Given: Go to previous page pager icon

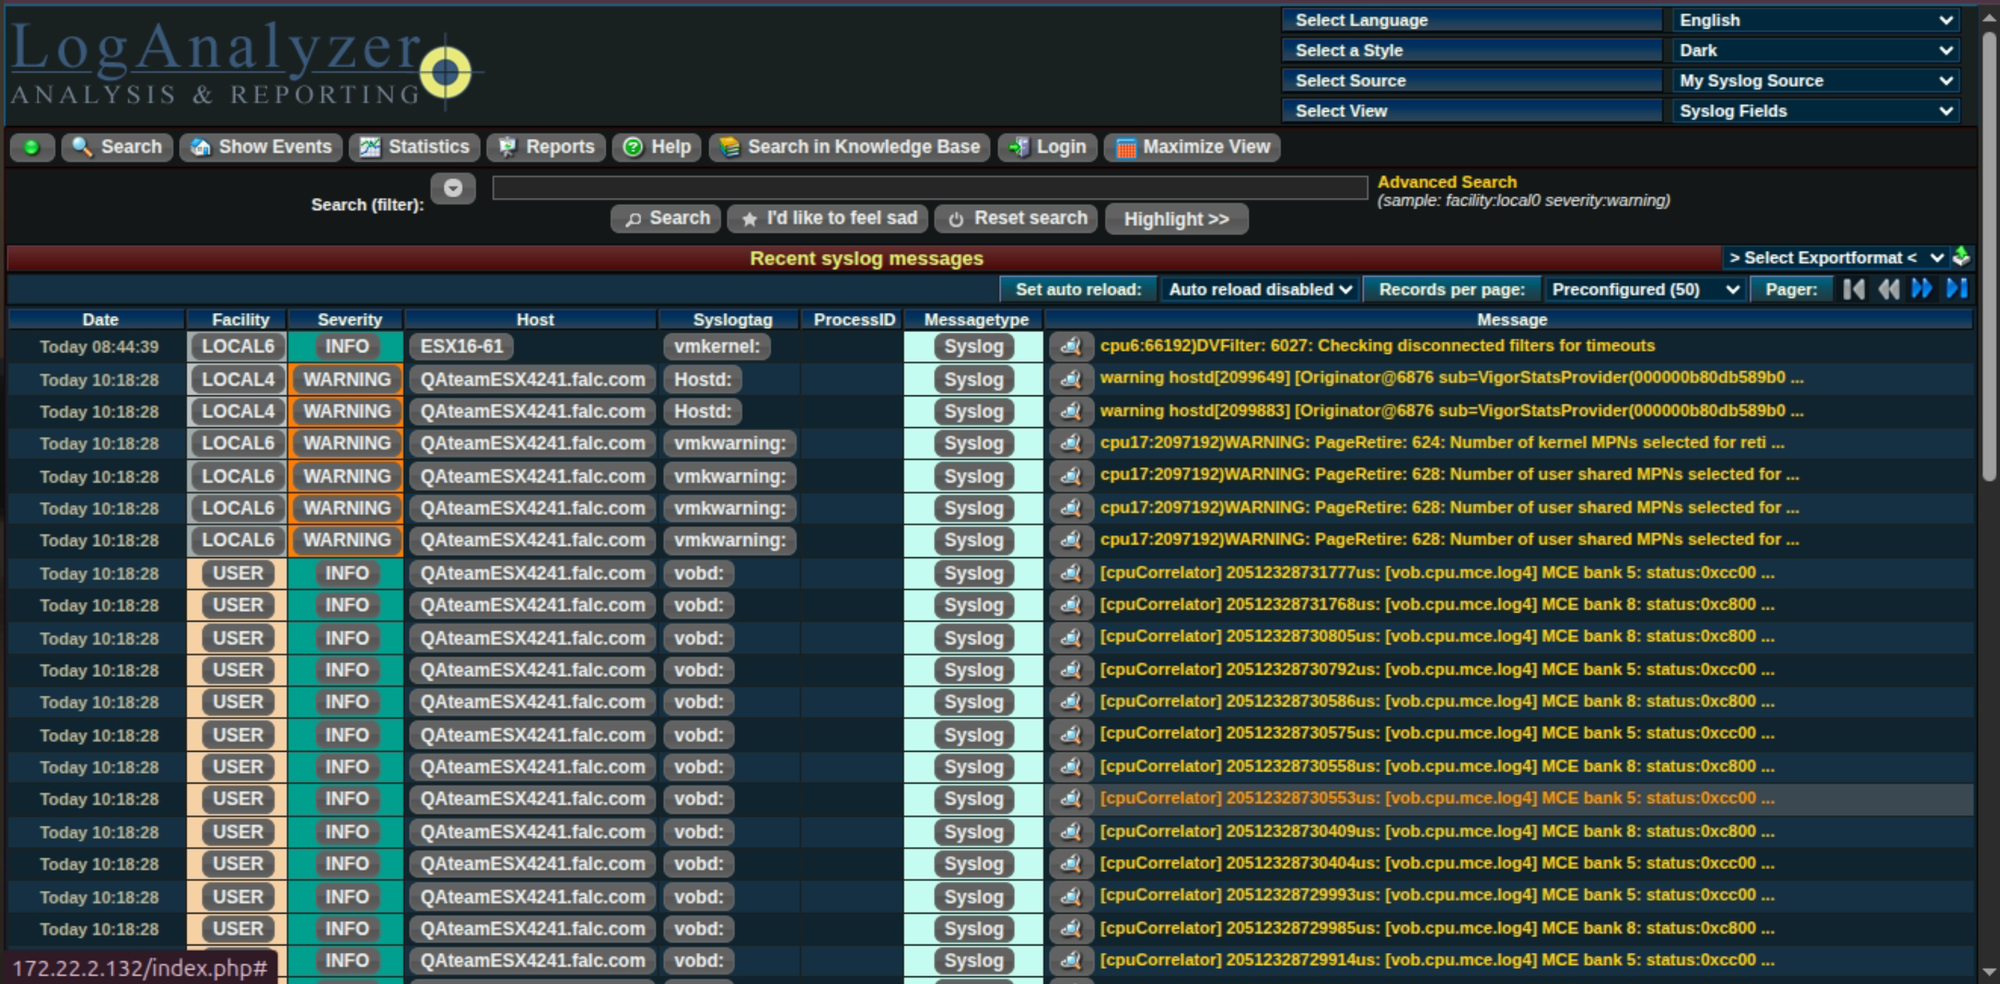Looking at the screenshot, I should click(x=1888, y=289).
